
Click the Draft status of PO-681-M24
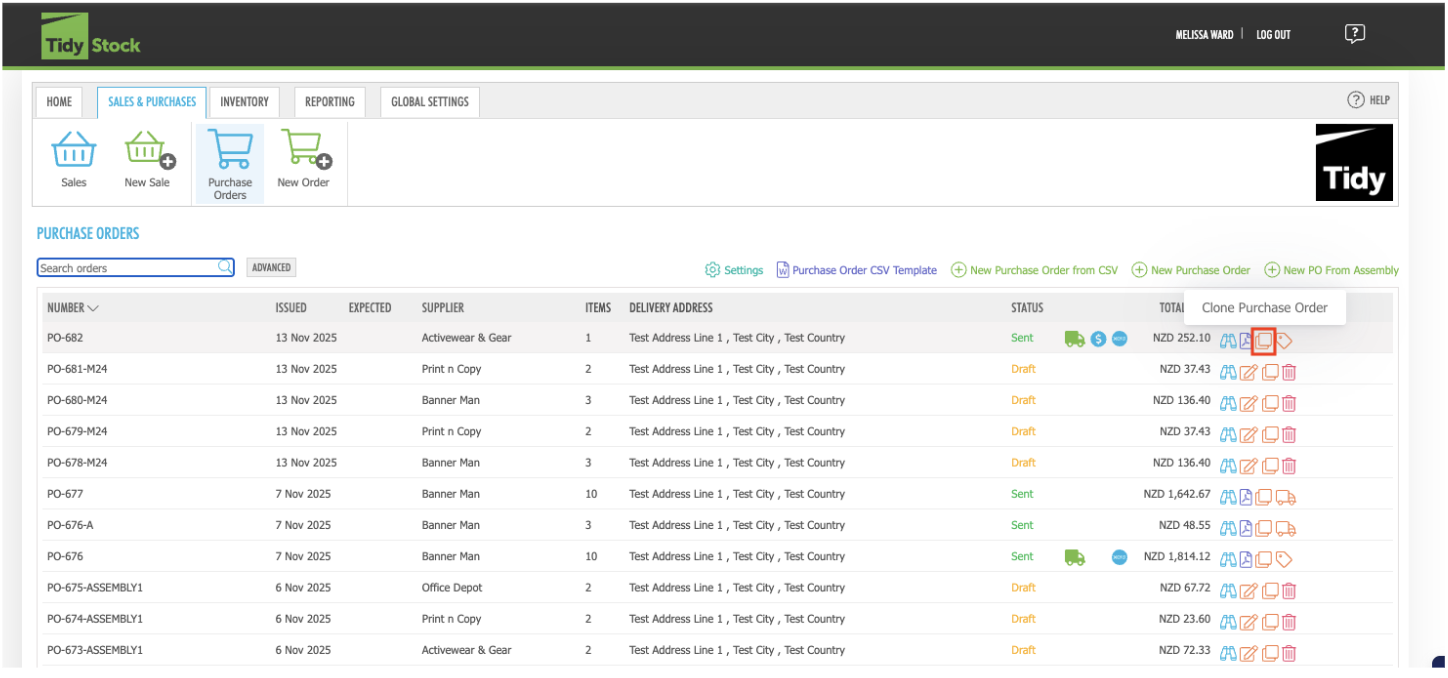click(x=1023, y=369)
